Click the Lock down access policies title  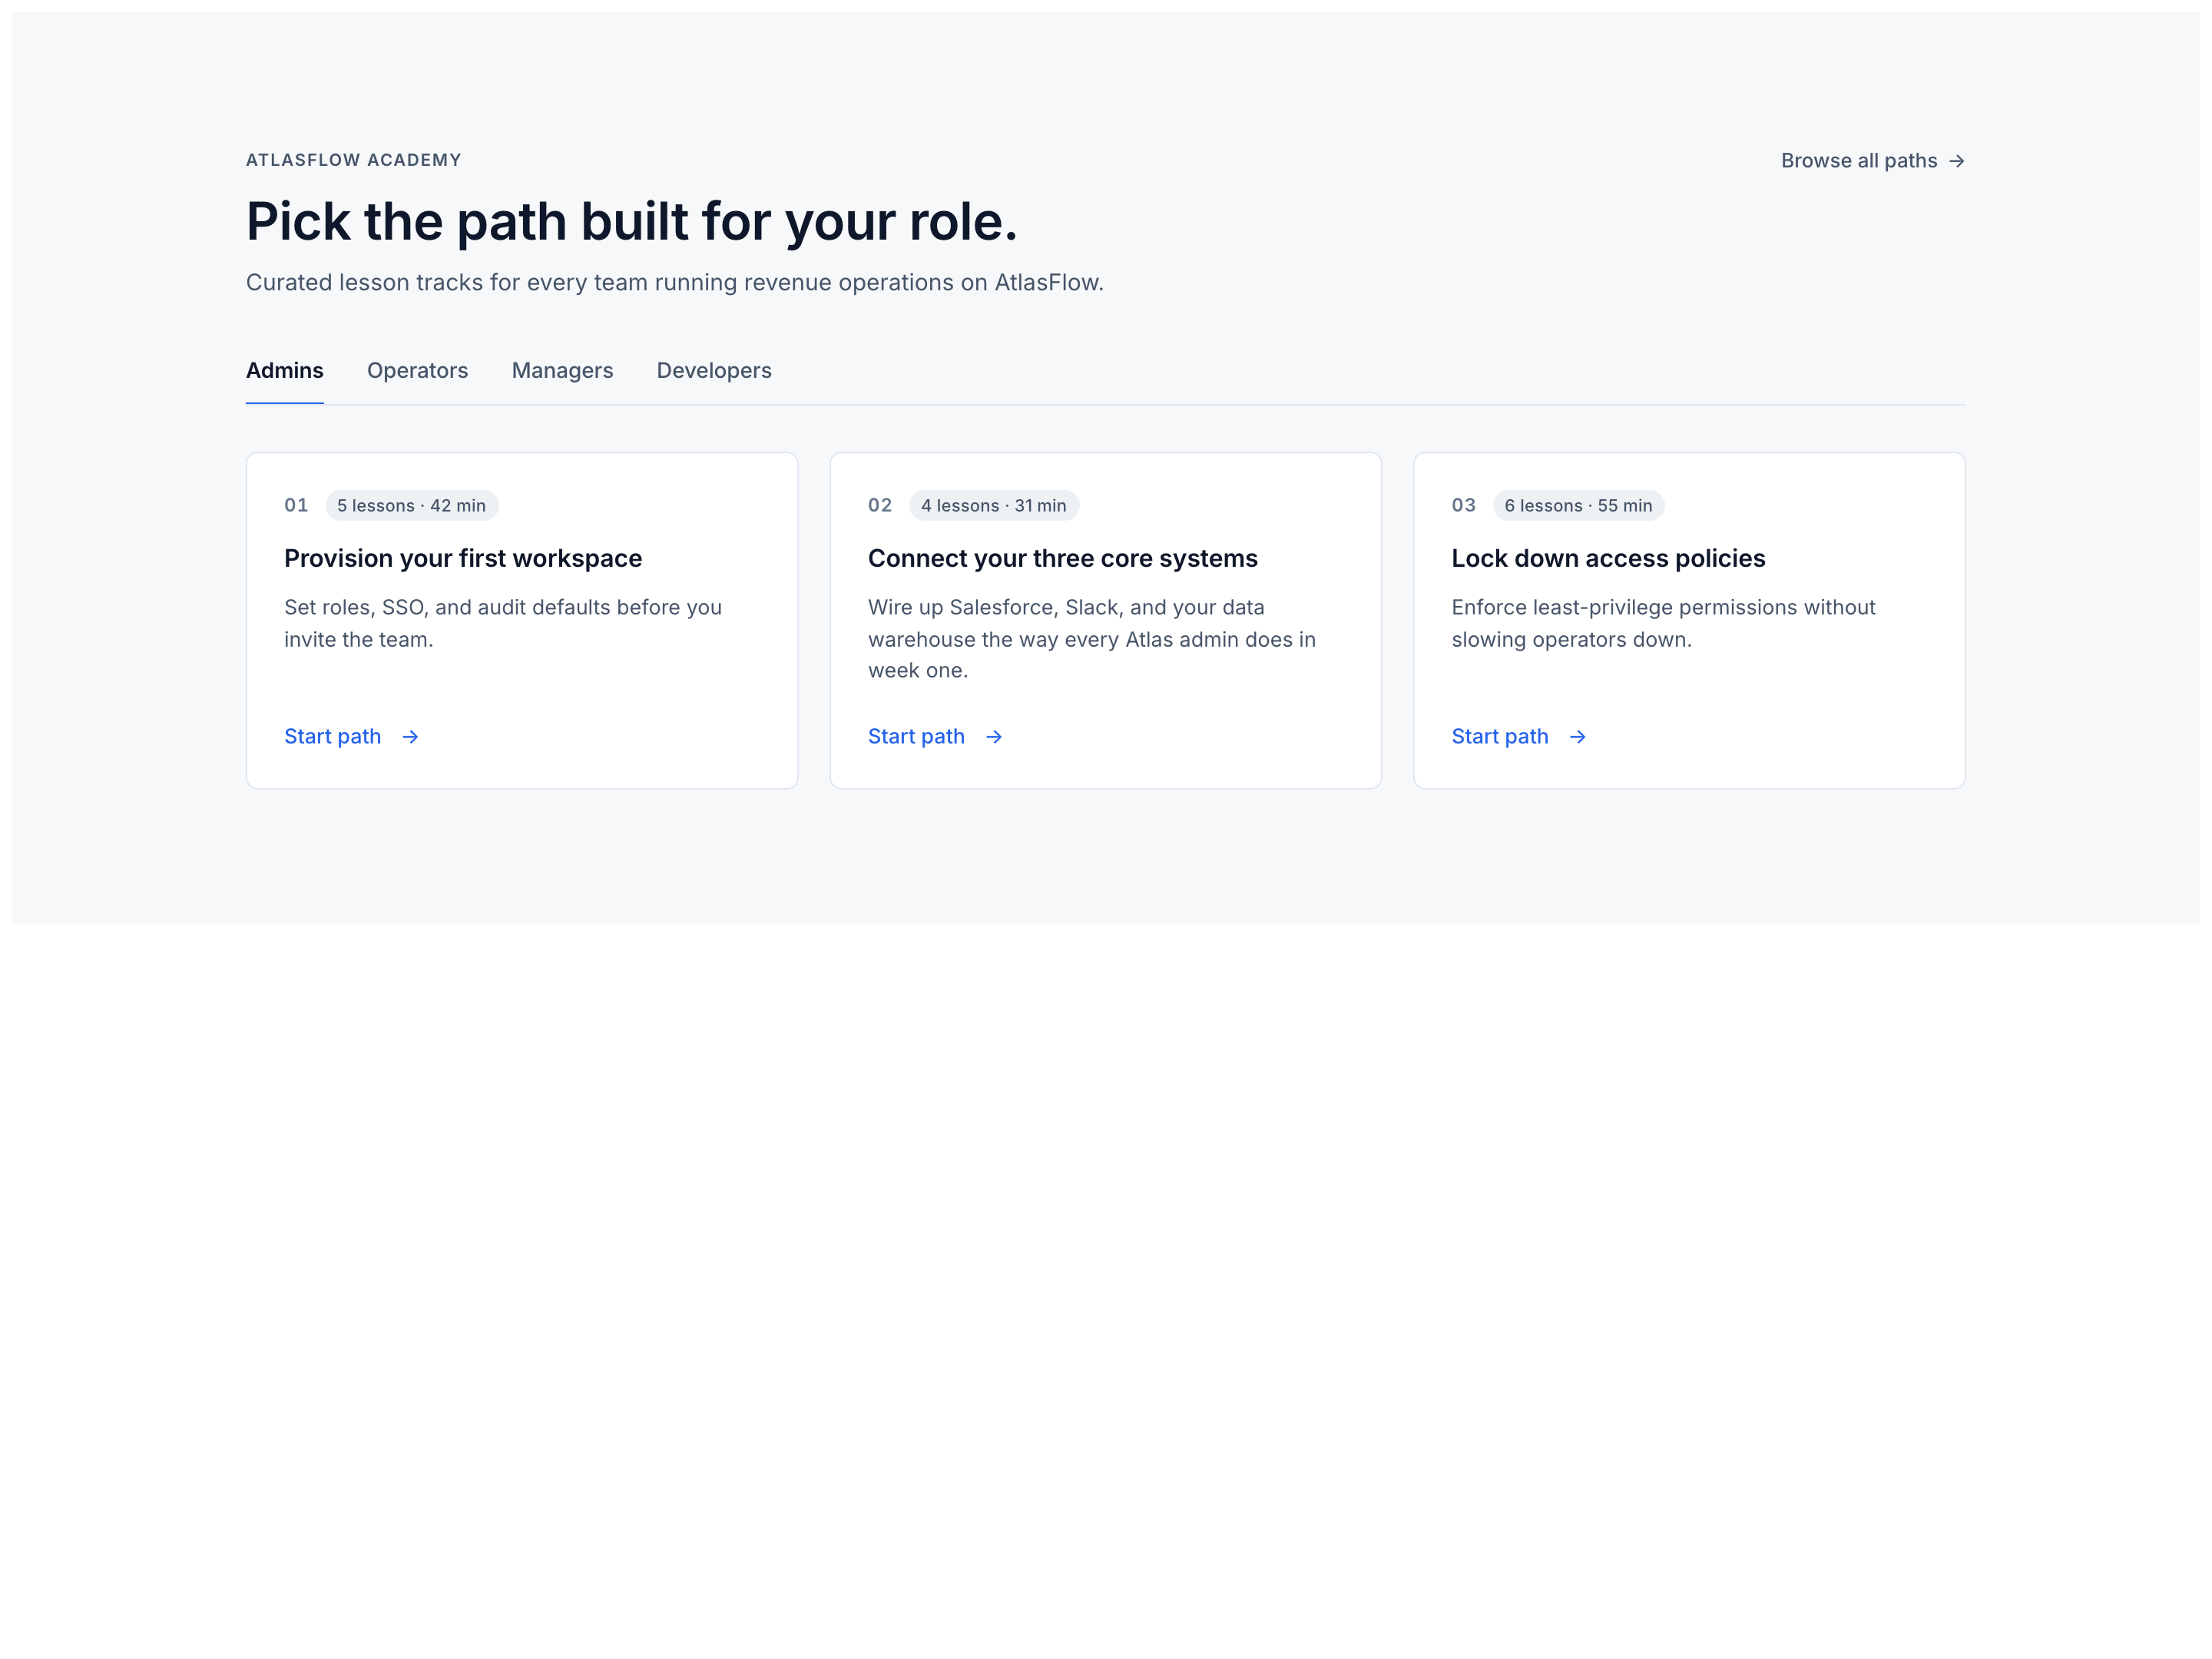point(1608,559)
